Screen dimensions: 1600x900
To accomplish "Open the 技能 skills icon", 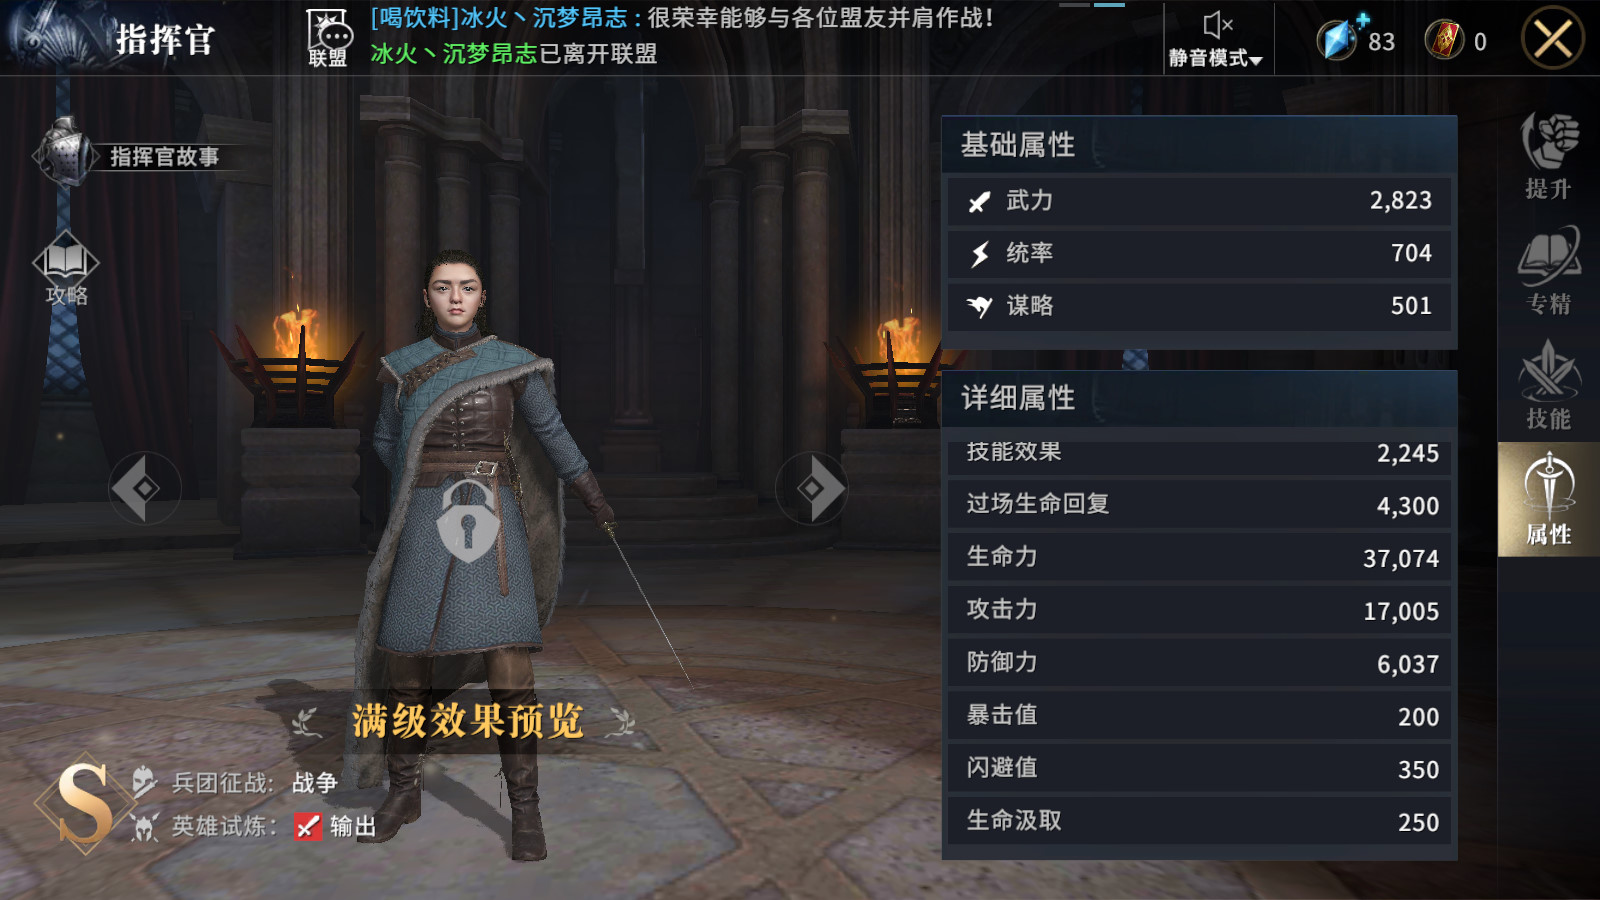I will (x=1548, y=386).
